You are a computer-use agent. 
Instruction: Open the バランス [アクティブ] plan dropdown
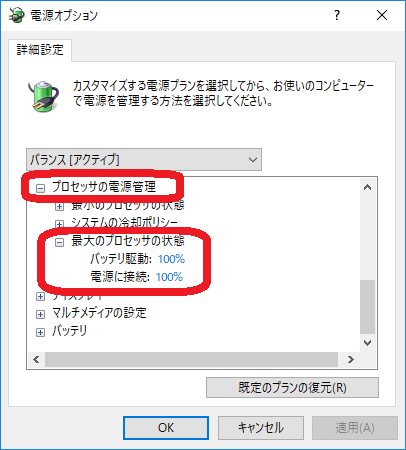(144, 160)
